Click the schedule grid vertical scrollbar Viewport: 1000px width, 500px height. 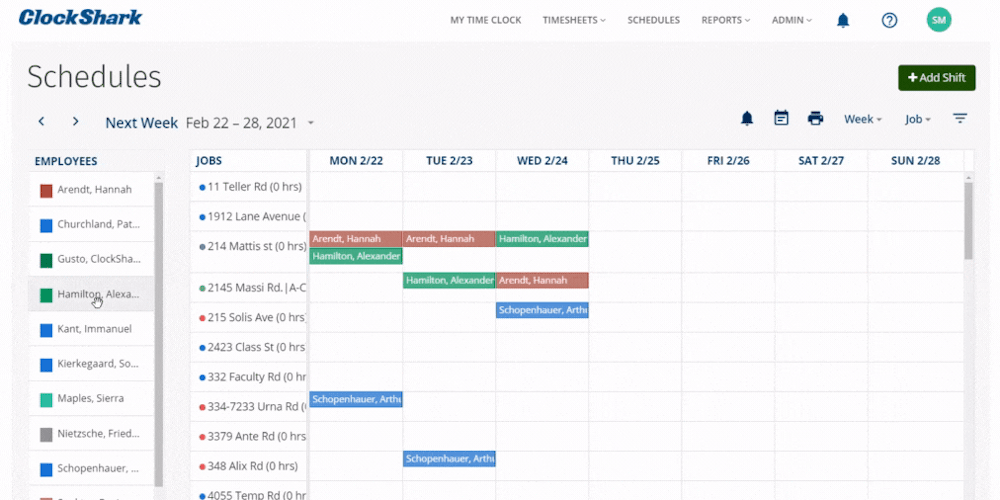pyautogui.click(x=969, y=221)
